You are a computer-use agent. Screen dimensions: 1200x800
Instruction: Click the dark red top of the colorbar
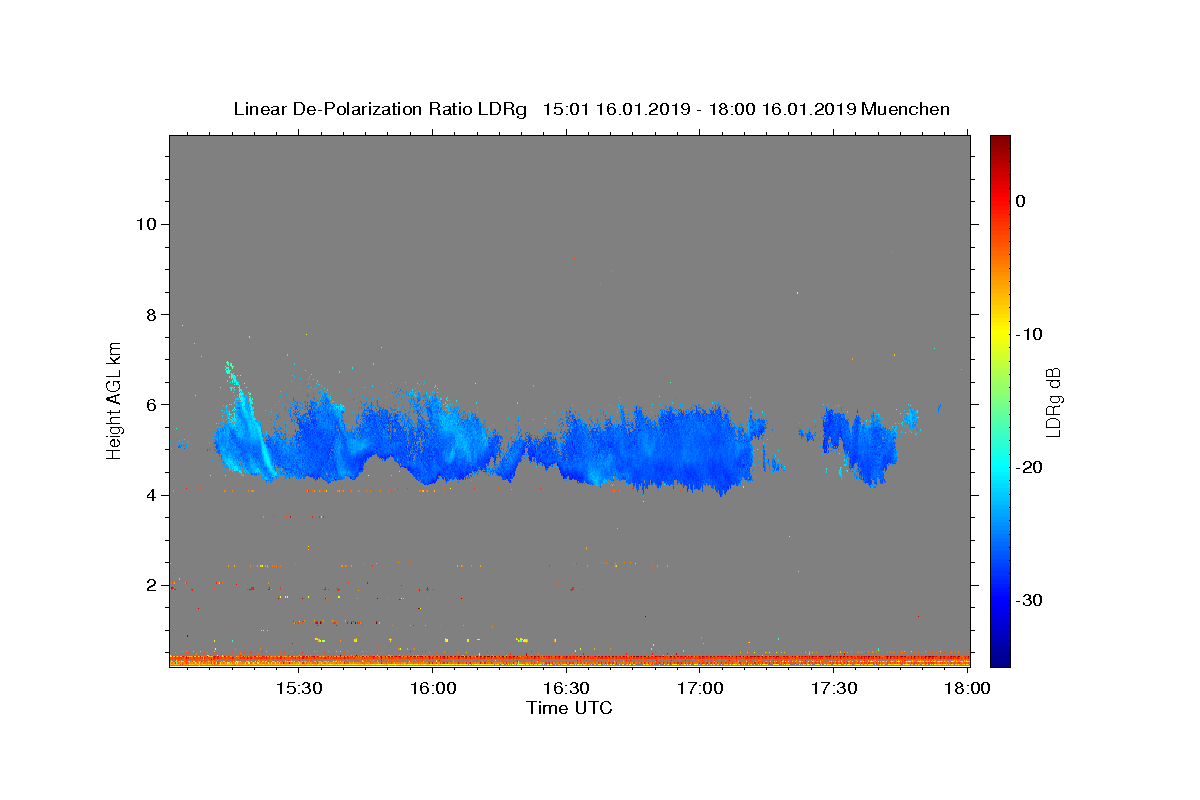click(1000, 142)
